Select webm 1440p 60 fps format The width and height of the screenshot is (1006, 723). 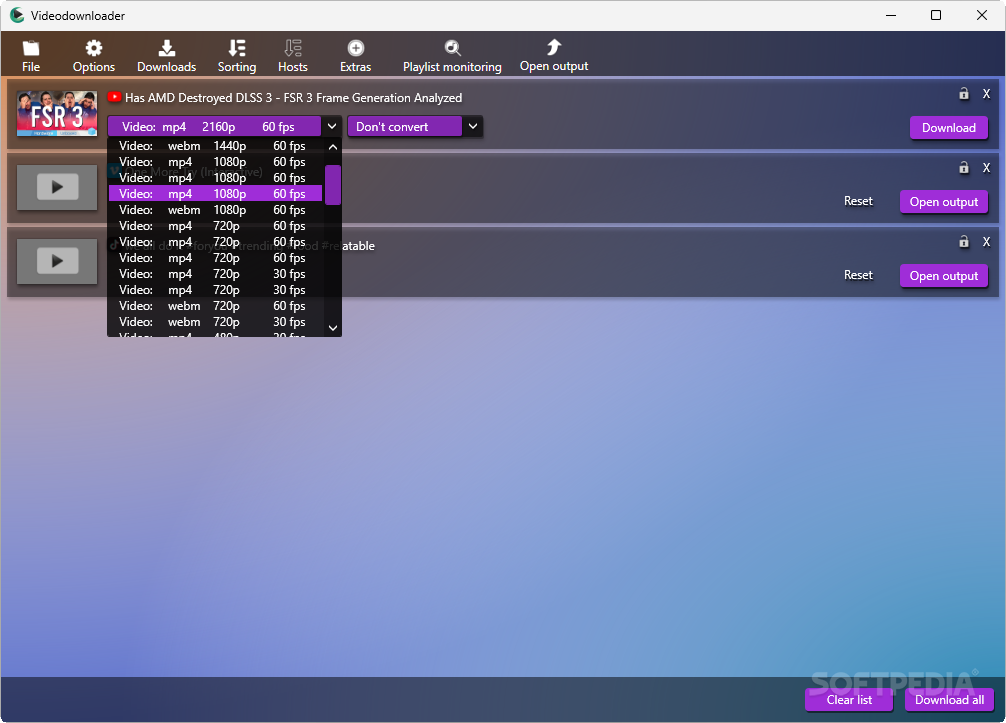click(x=216, y=146)
